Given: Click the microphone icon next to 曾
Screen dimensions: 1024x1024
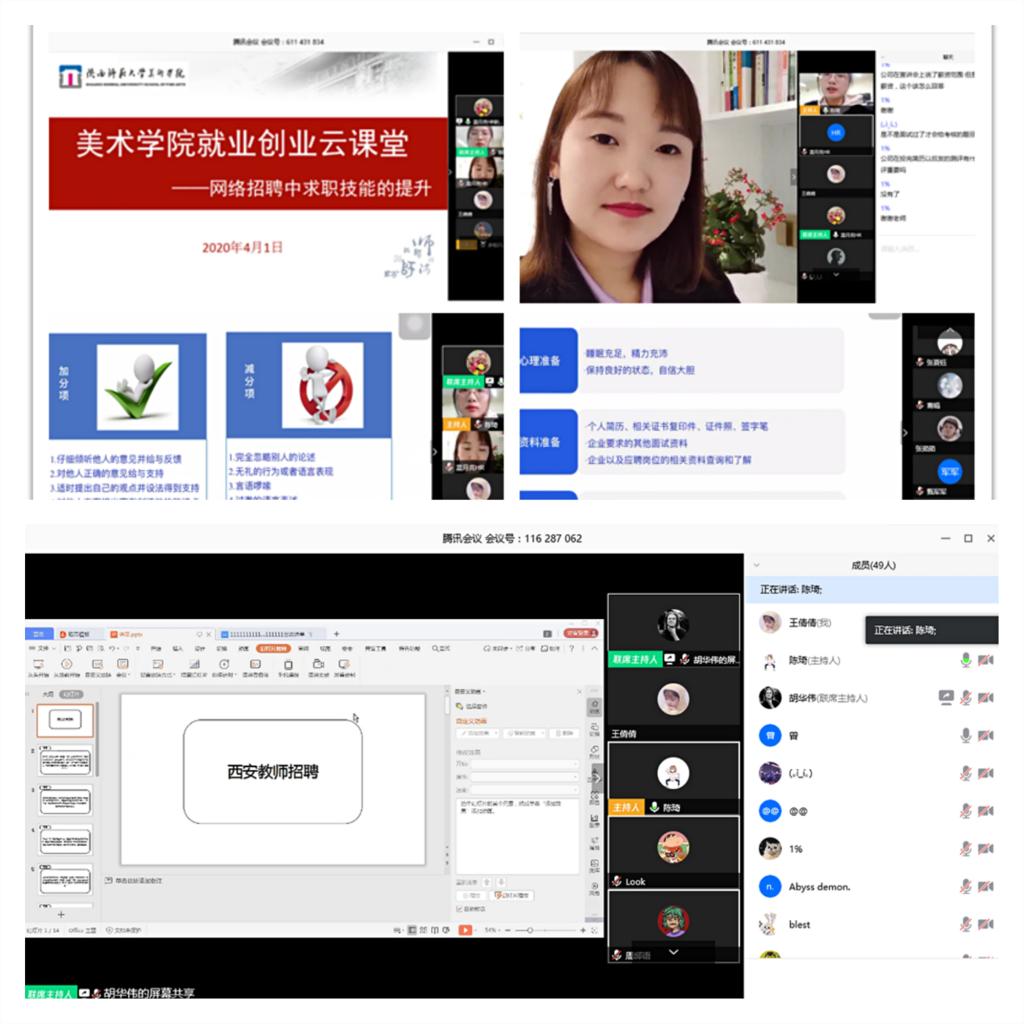Looking at the screenshot, I should coord(966,735).
